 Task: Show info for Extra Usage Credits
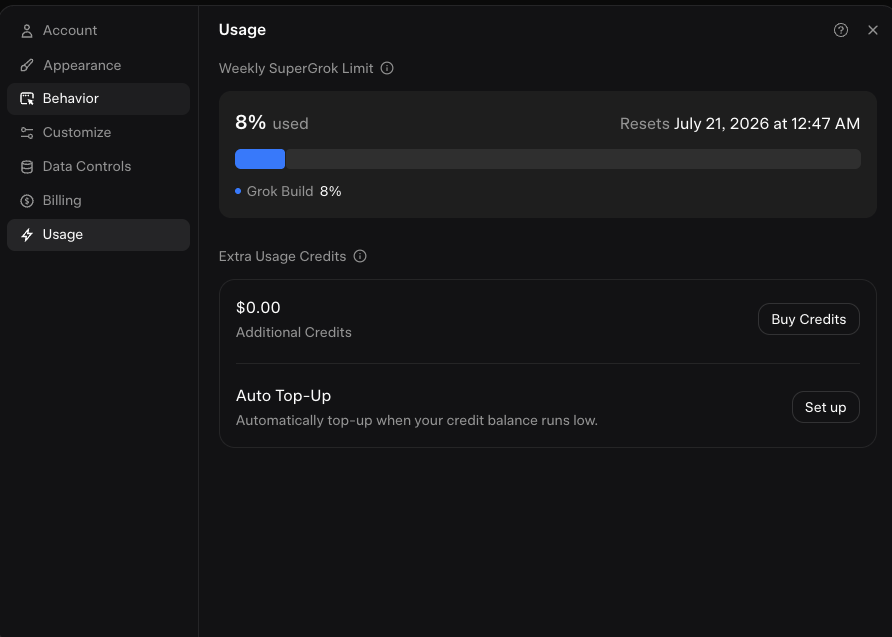360,256
